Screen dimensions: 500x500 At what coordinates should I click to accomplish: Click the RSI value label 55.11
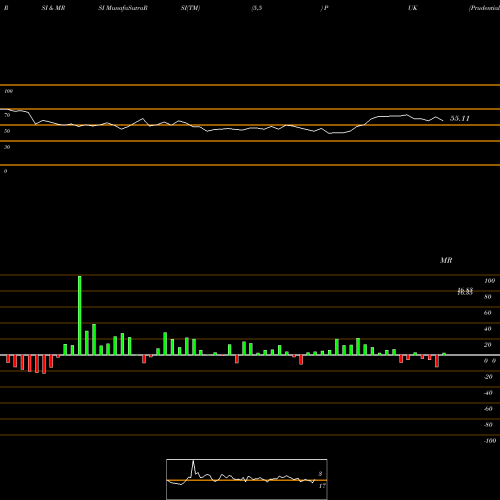460,118
